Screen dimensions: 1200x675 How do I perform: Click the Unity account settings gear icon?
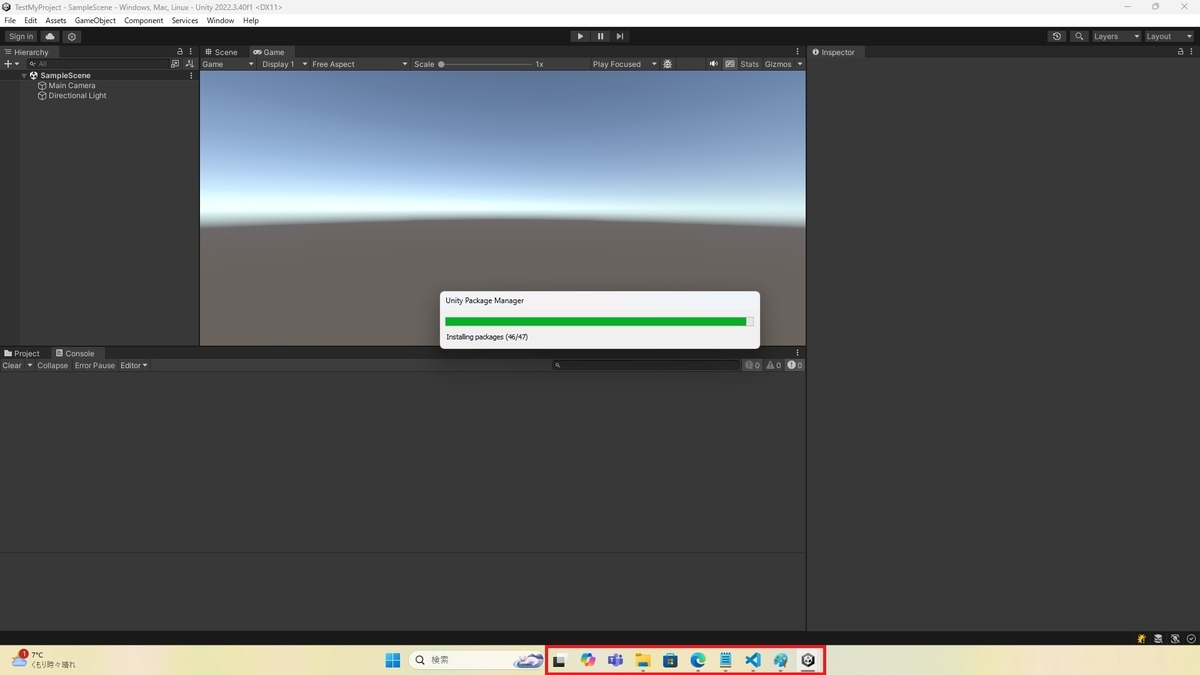click(x=71, y=36)
